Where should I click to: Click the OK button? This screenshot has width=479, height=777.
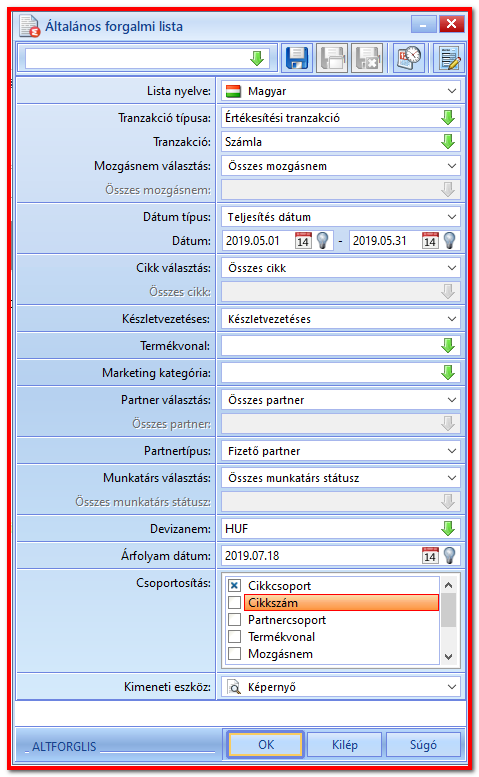(266, 744)
